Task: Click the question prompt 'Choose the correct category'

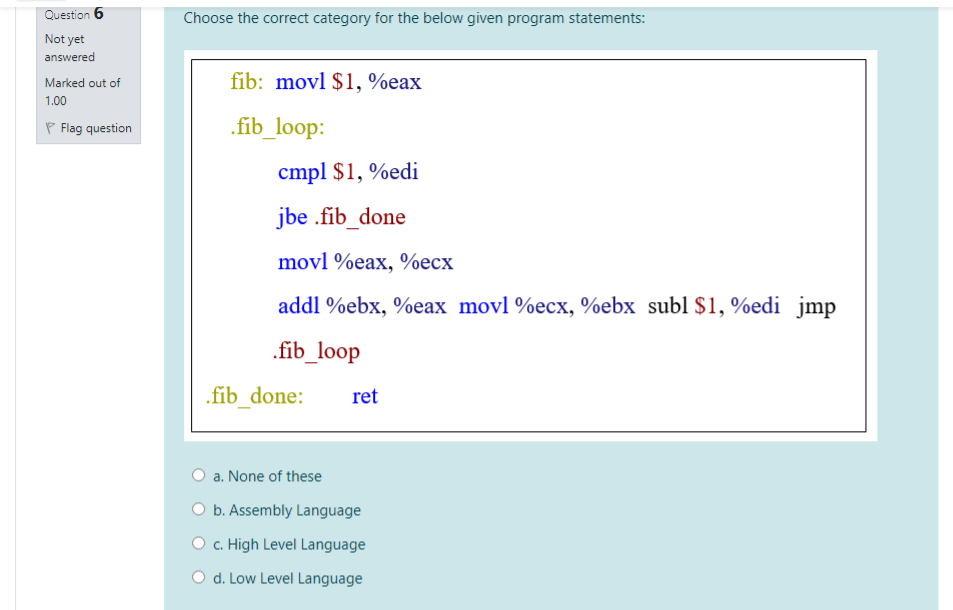Action: [x=414, y=18]
